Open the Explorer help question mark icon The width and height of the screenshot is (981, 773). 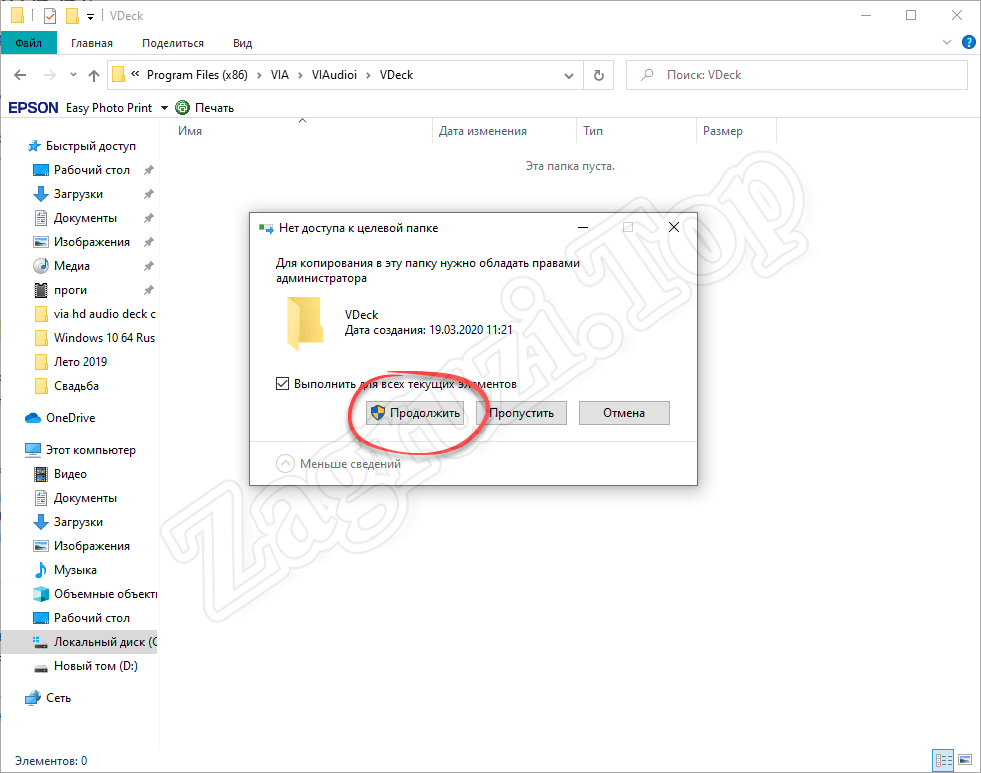(x=968, y=43)
